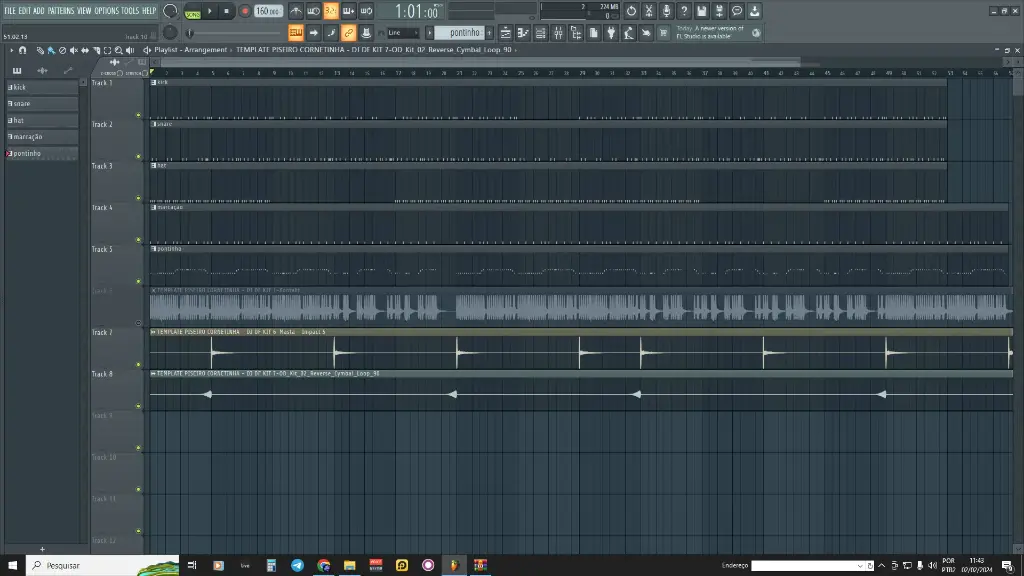This screenshot has height=576, width=1024.
Task: Click the one-click audio recording microphone icon
Action: [x=666, y=11]
